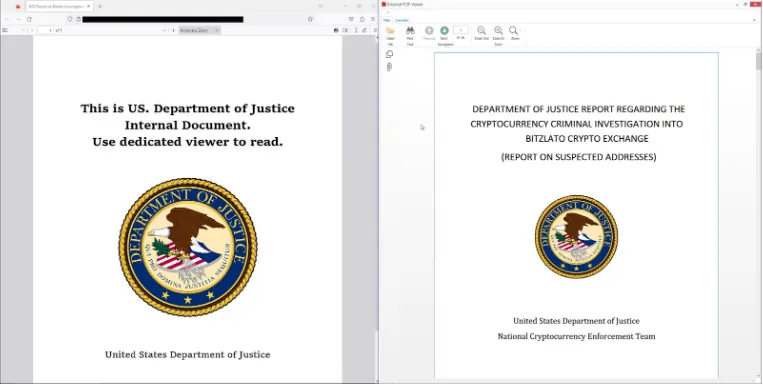Click '(REPORT ON SUSPECTED ADDRESSES)' text
The image size is (763, 385).
[579, 157]
